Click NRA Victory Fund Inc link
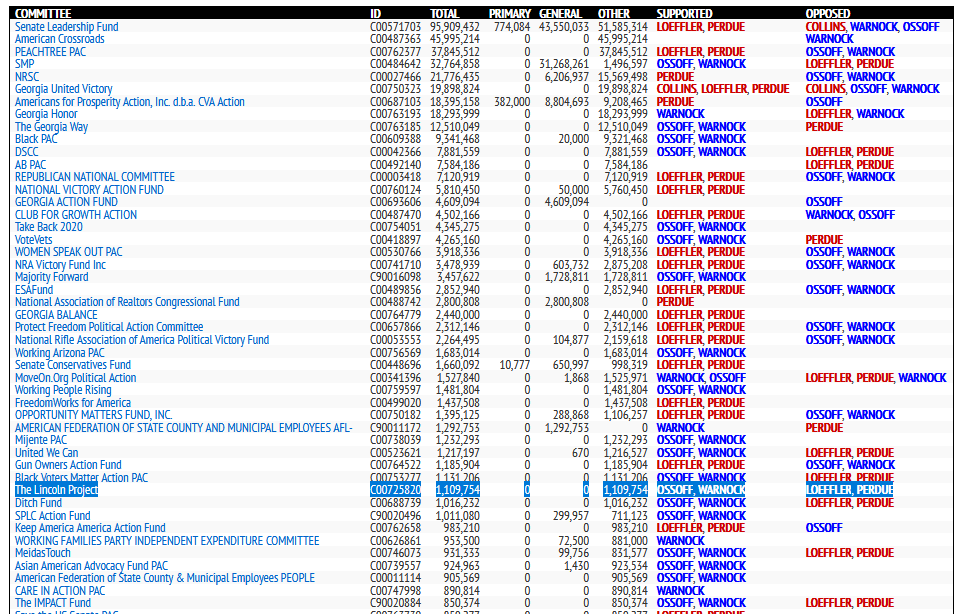Viewport: 959px width, 614px height. [60, 265]
